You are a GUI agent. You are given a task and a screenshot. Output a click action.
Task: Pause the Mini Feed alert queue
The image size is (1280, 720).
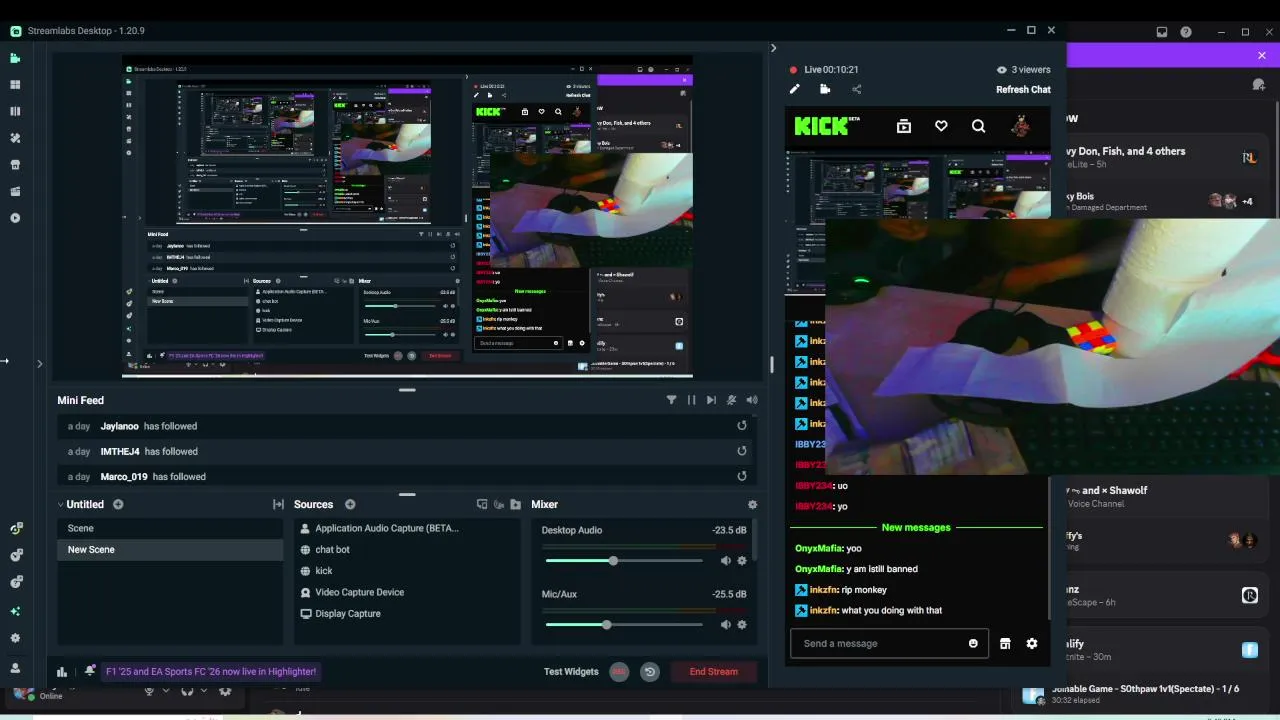691,400
